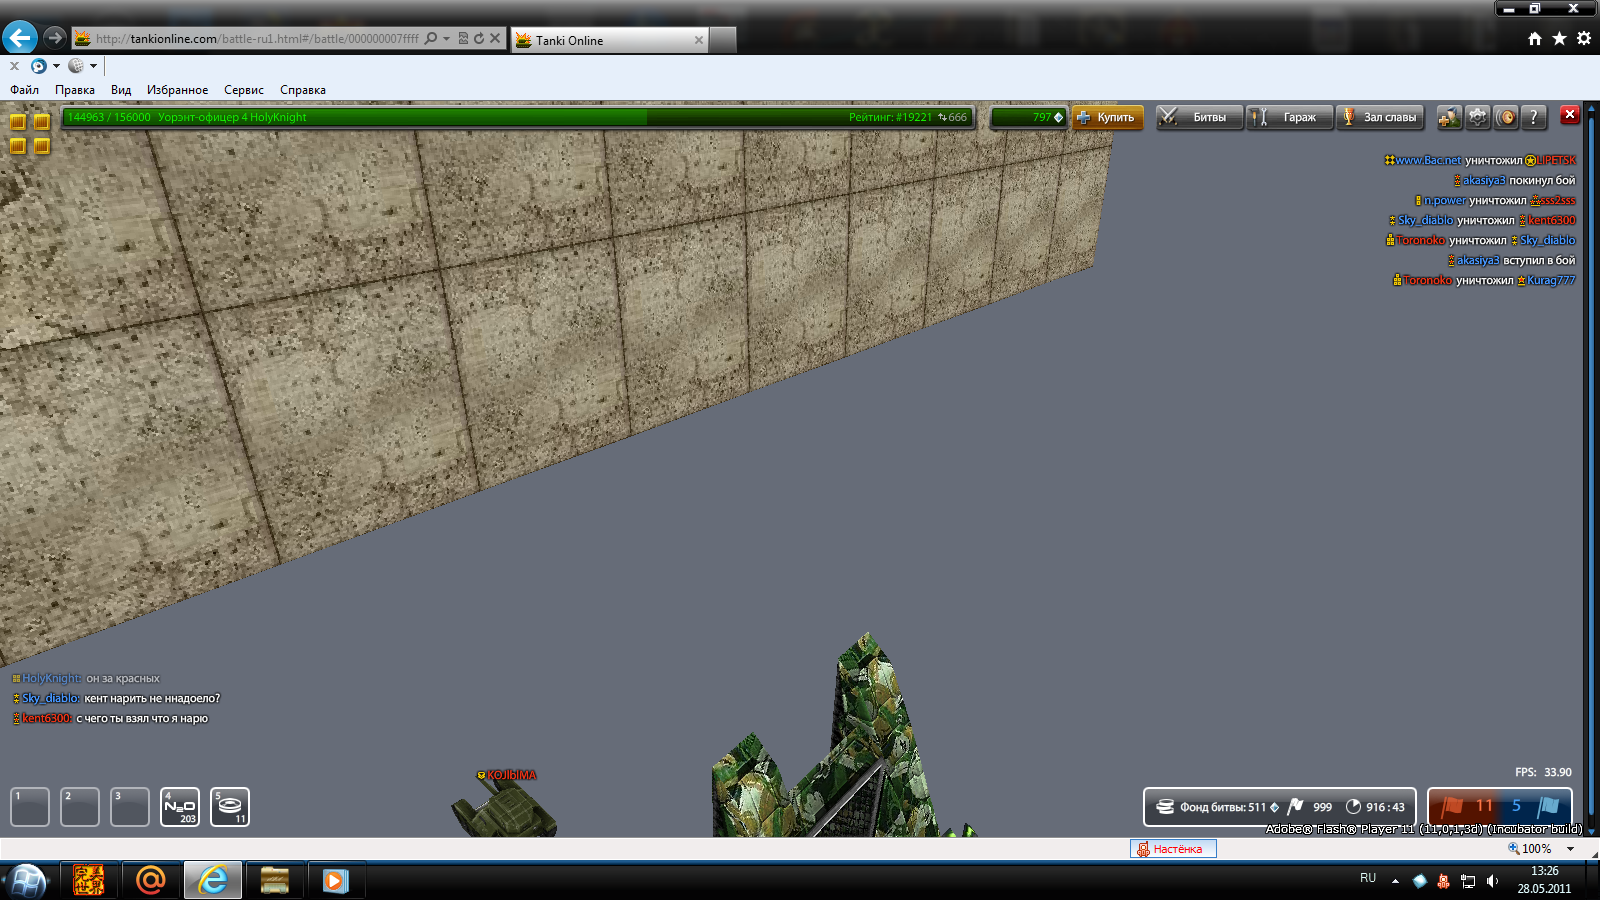1600x900 pixels.
Task: Click HolyKnight name in chat
Action: point(52,678)
